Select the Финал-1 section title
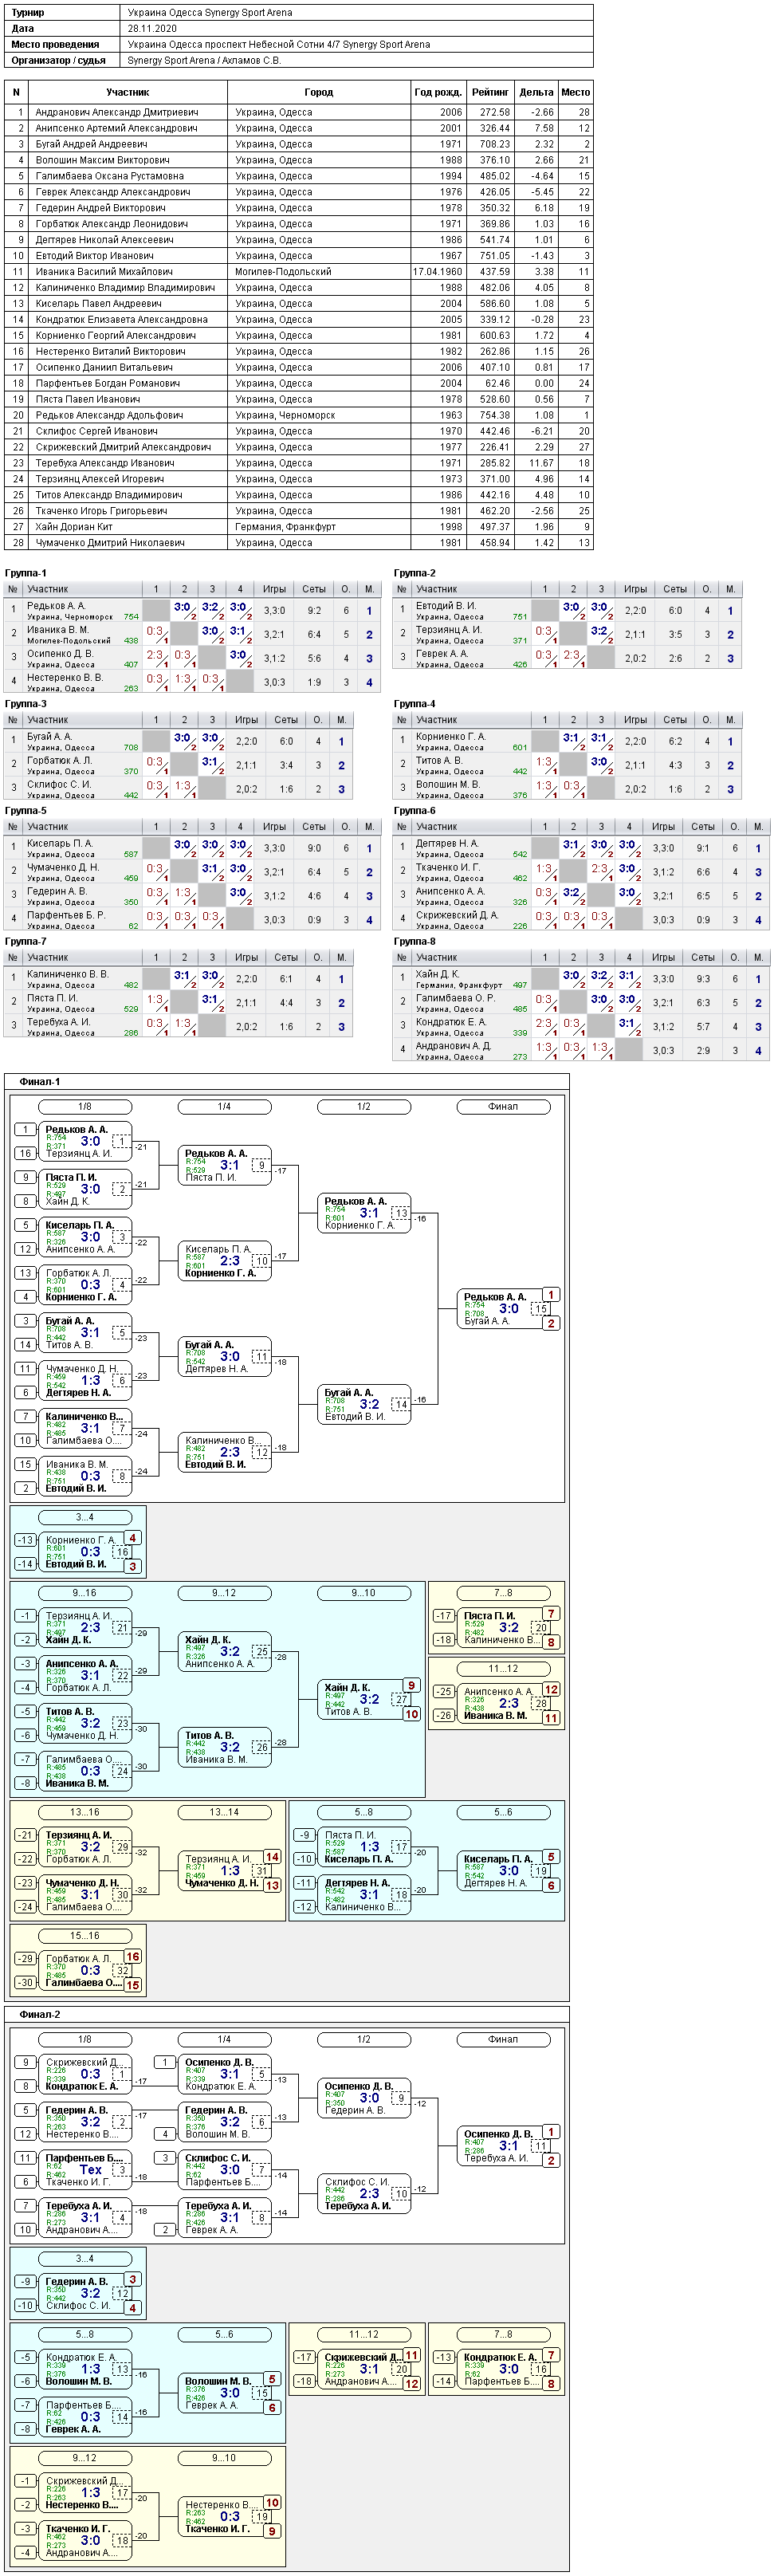This screenshot has width=778, height=2576. click(40, 1081)
